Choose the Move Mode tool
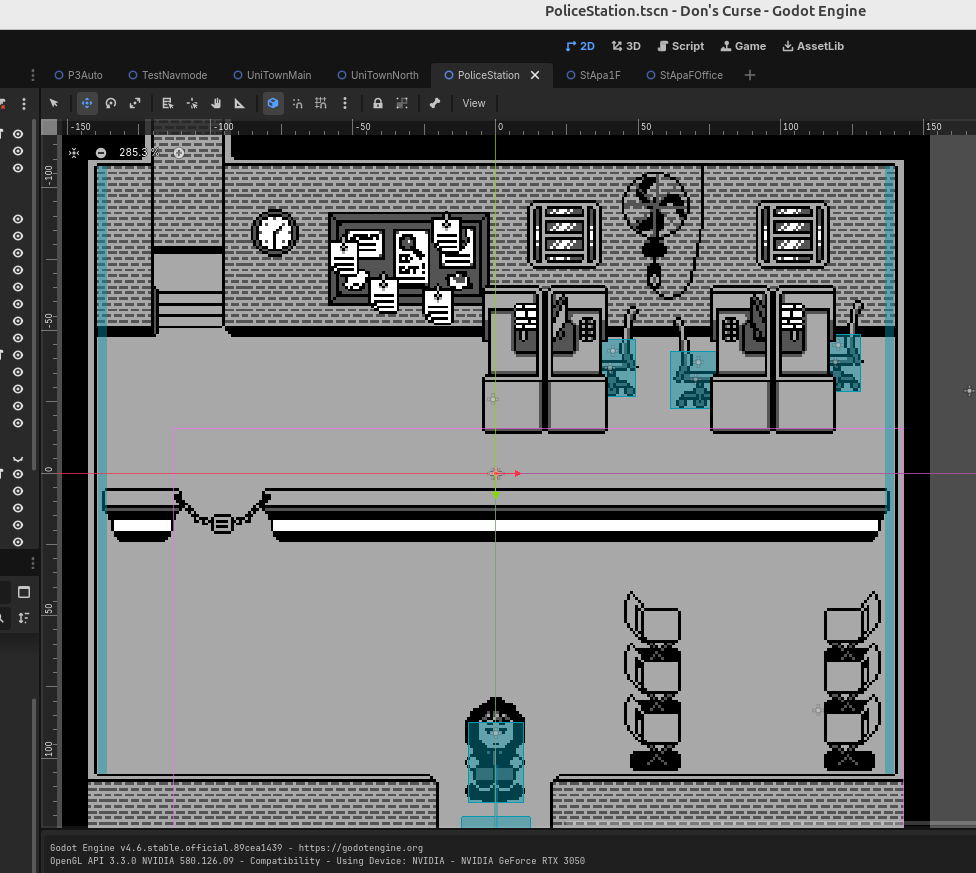The image size is (976, 873). [87, 103]
